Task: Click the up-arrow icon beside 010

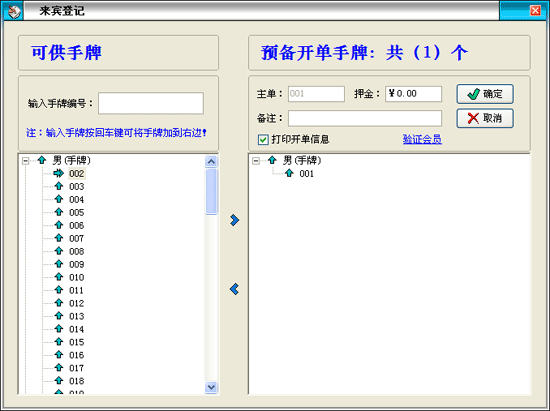Action: click(59, 277)
